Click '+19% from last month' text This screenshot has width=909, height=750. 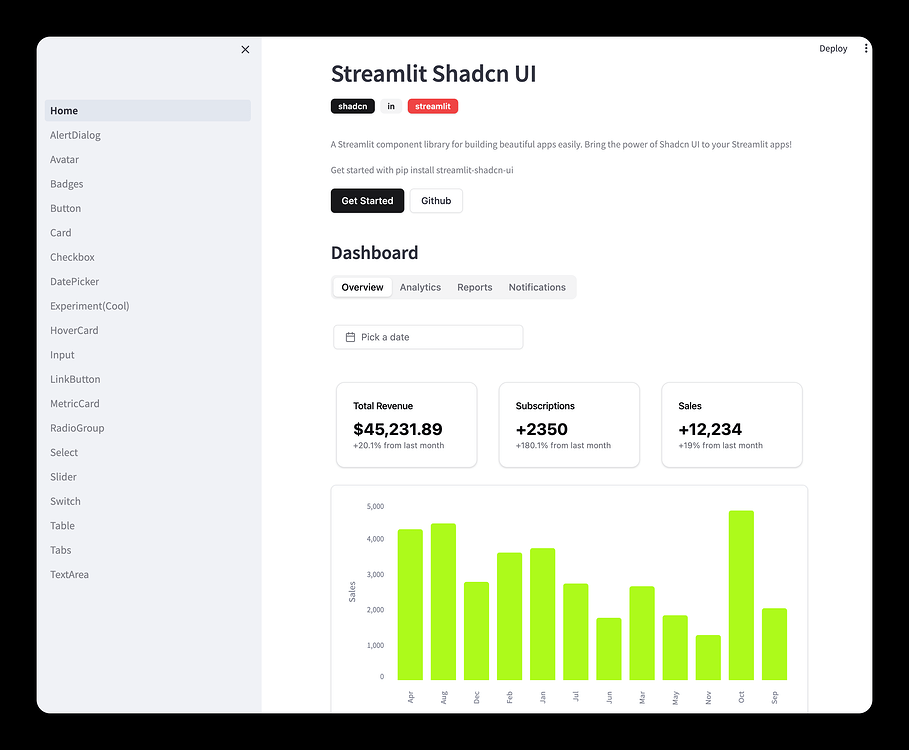(x=721, y=445)
